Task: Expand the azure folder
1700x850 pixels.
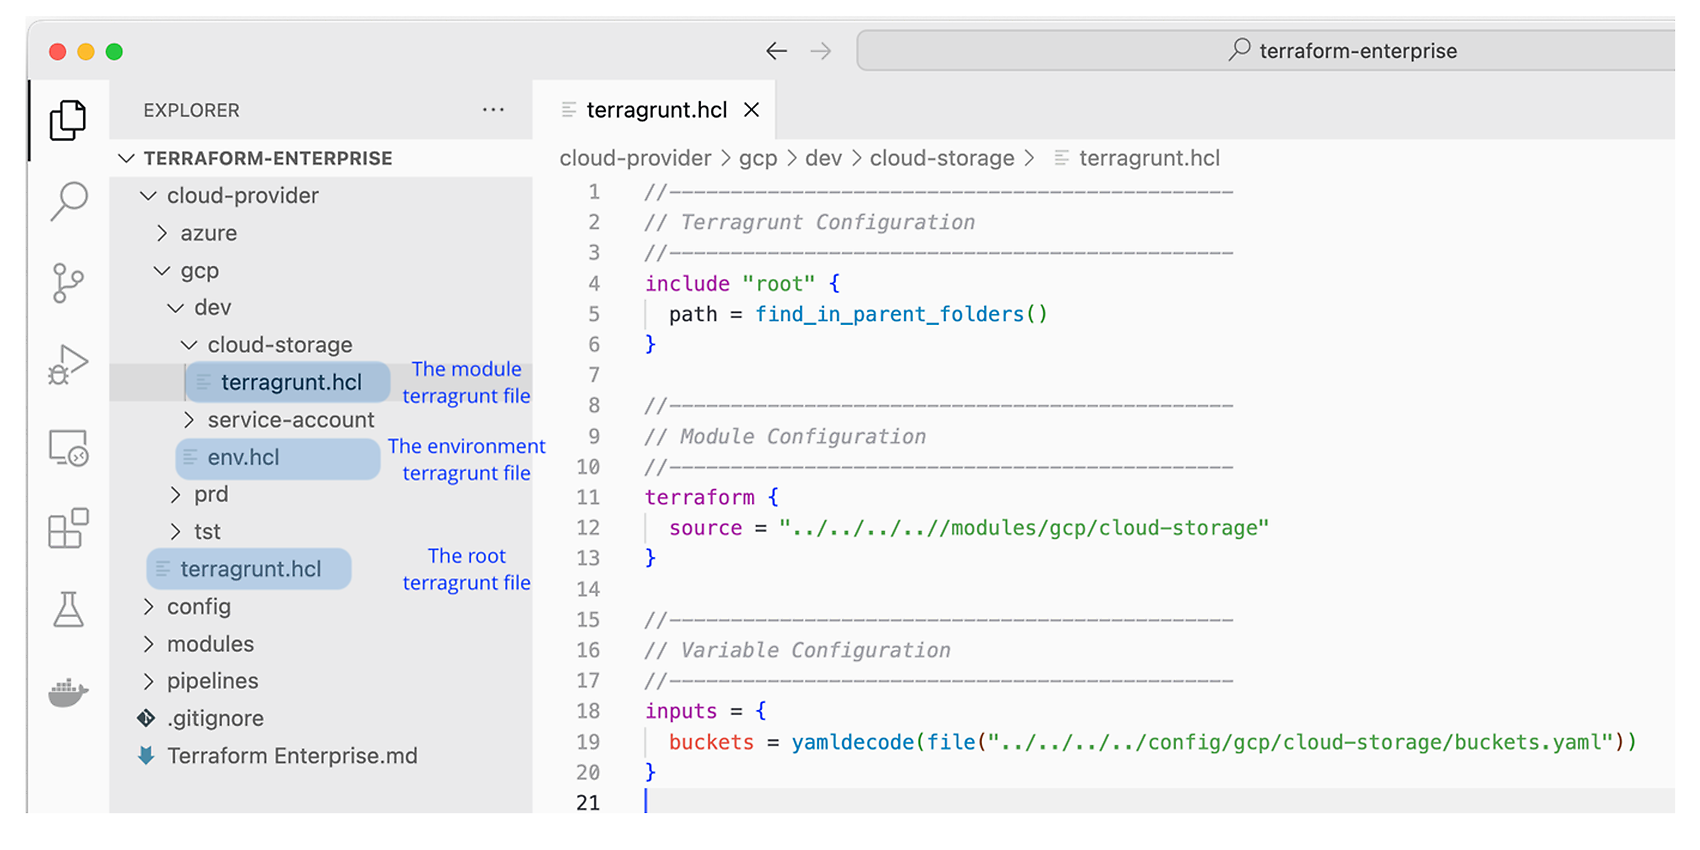Action: coord(162,233)
